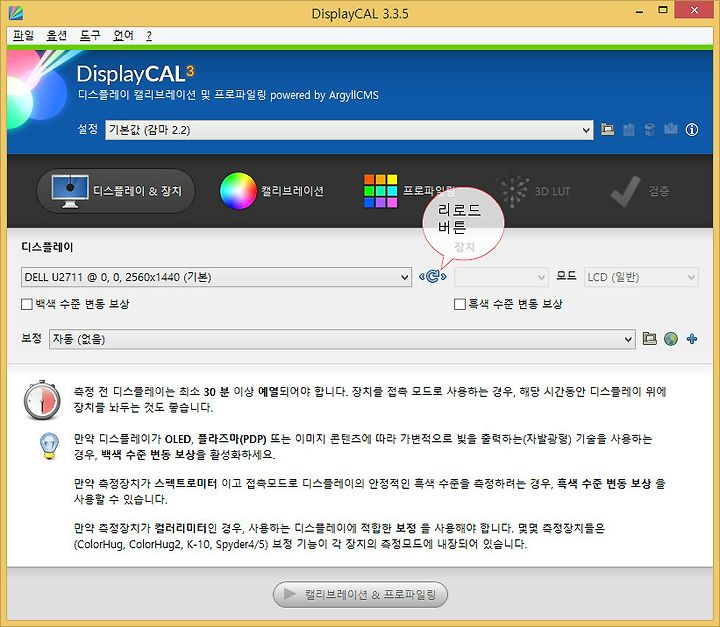This screenshot has width=720, height=627.
Task: Click the 캘리브레이션 & 프로파일링 start button
Action: (x=360, y=594)
